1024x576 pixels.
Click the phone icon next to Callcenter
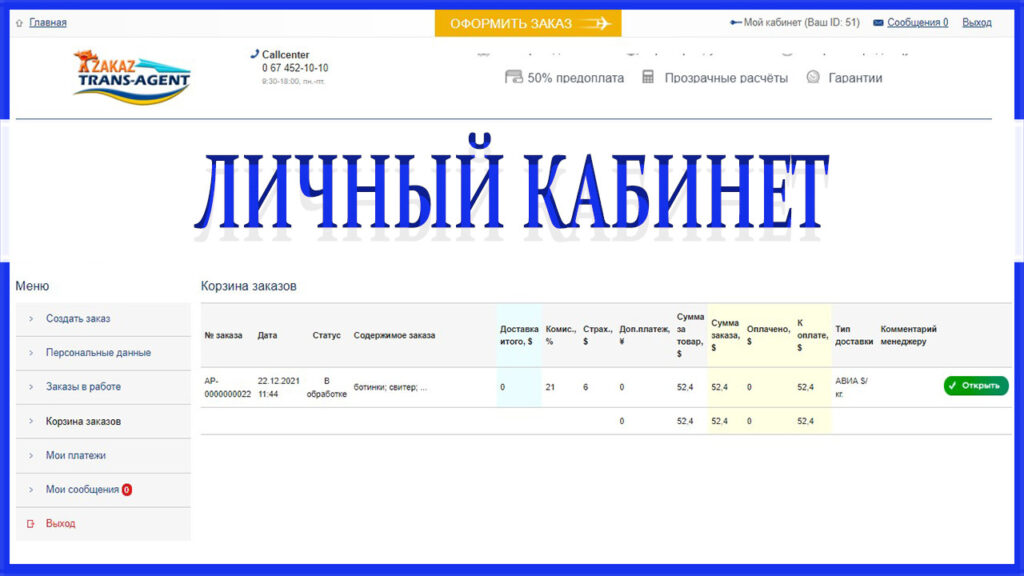pos(254,54)
